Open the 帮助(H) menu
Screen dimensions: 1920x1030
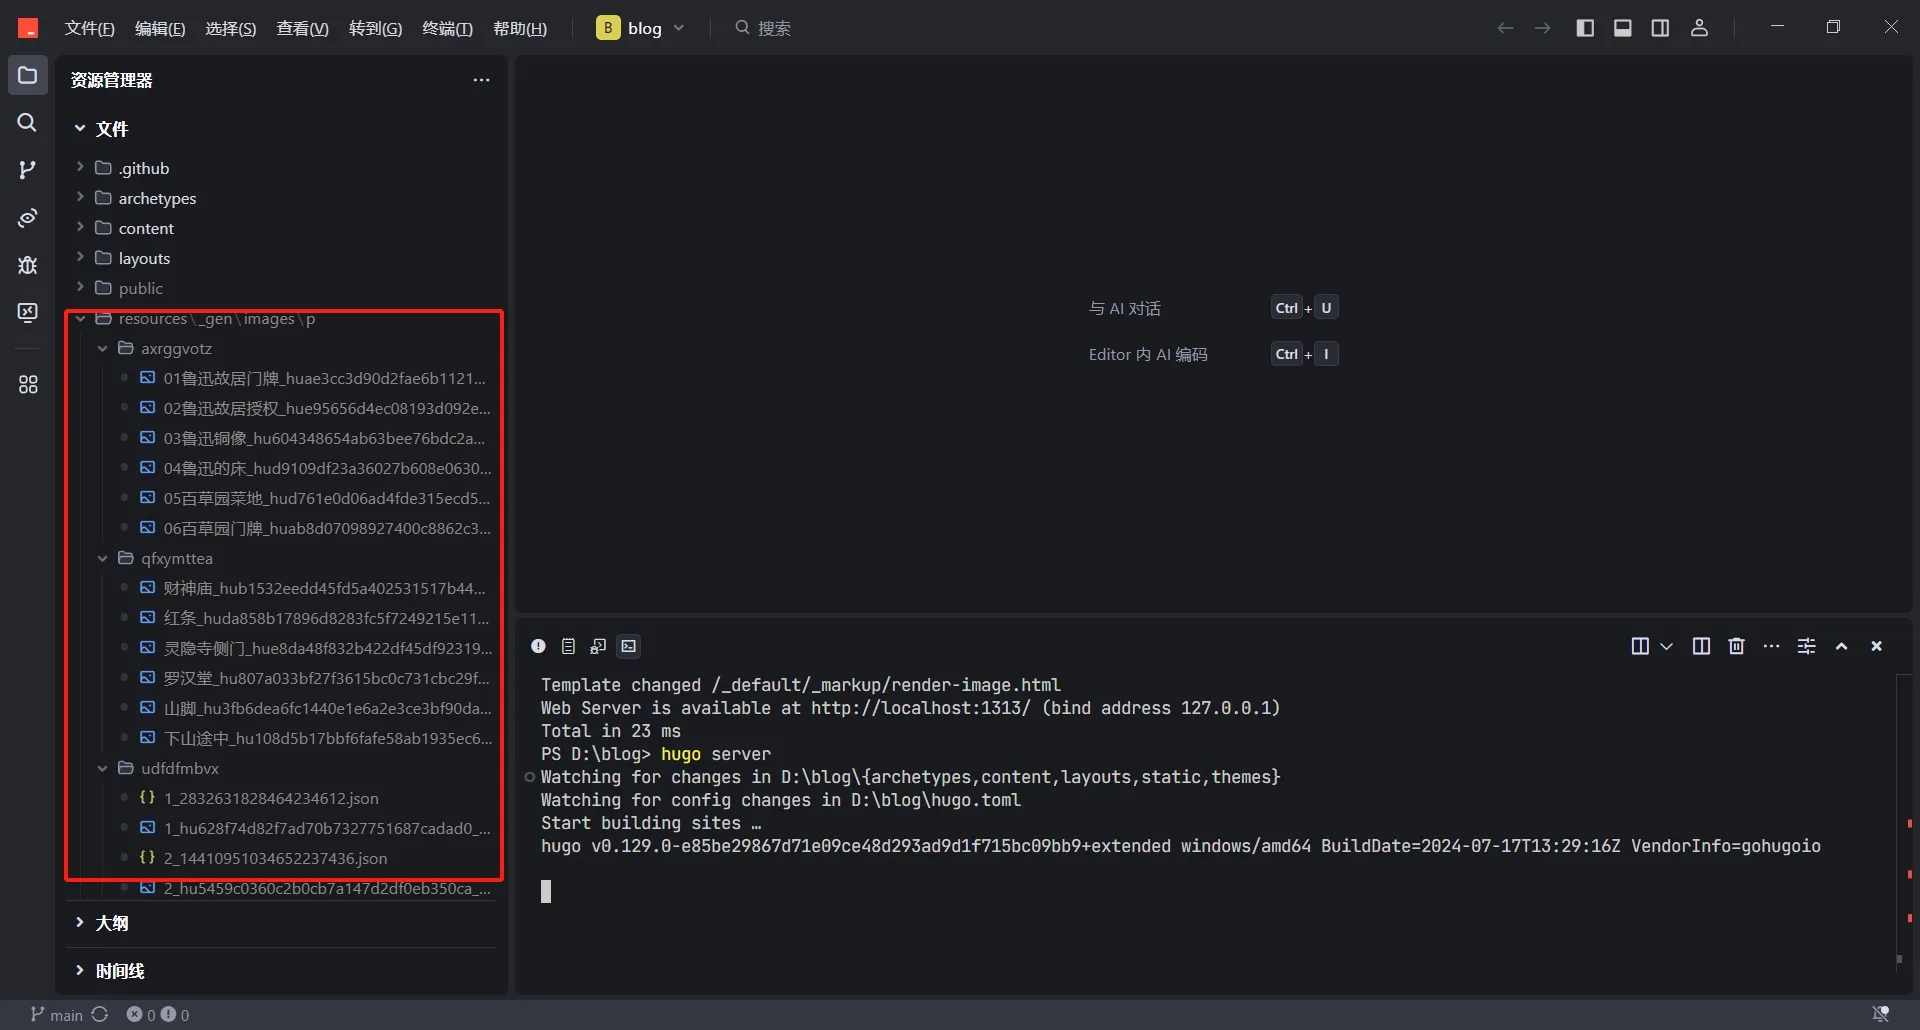[x=520, y=28]
